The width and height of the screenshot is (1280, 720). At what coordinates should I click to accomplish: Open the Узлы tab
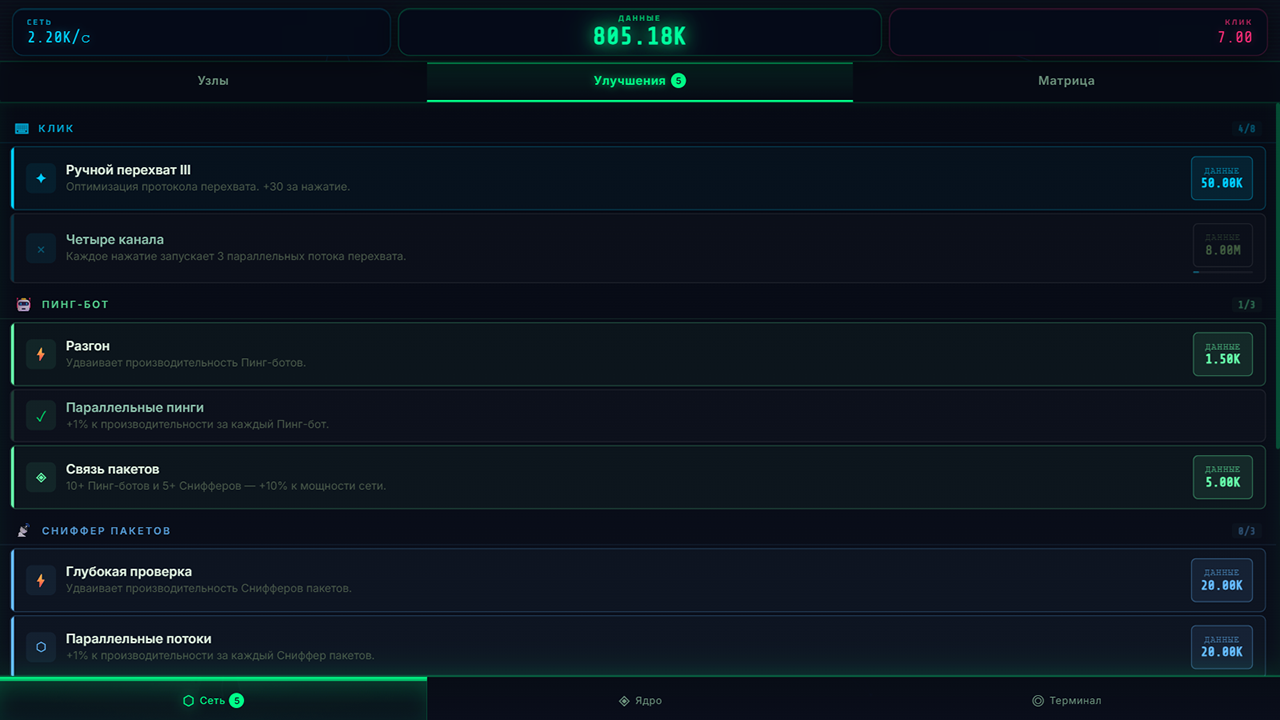213,80
